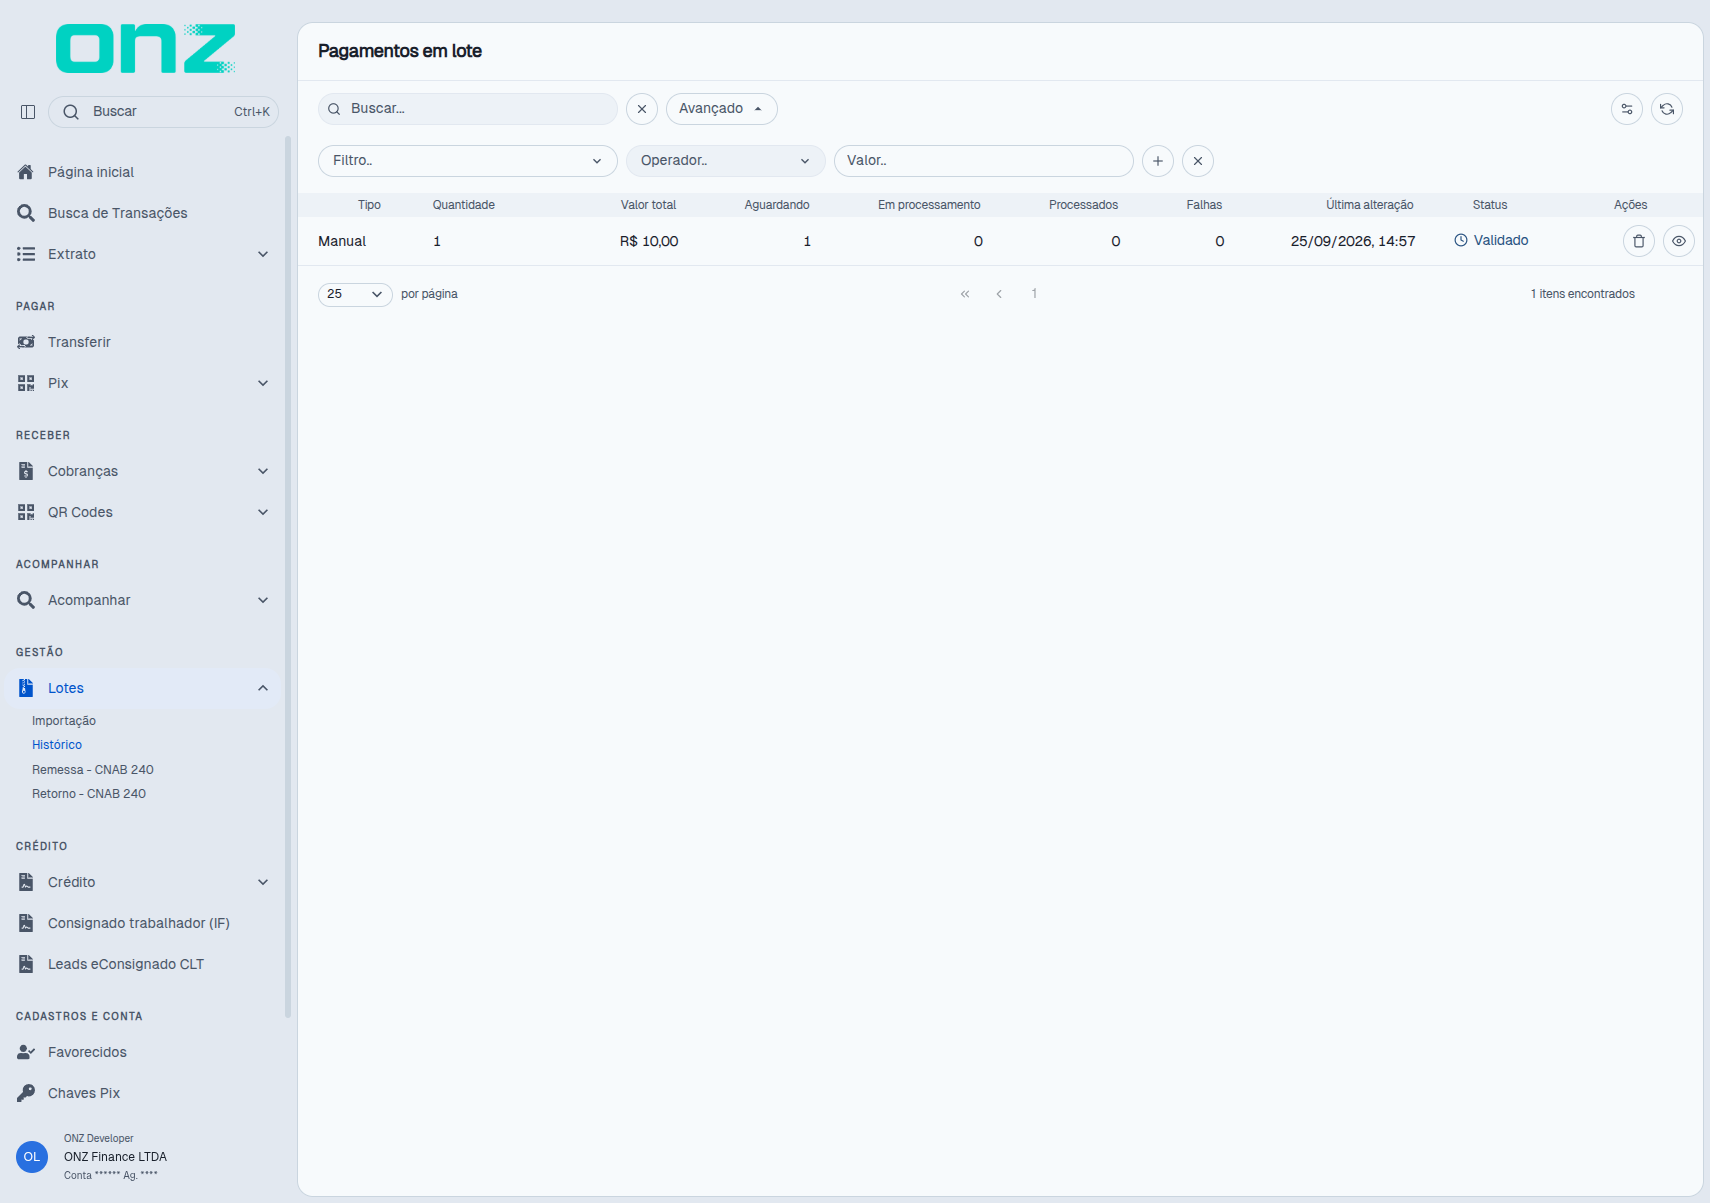Click the sidebar Buscar Ctrl+K search
This screenshot has height=1203, width=1710.
[x=164, y=112]
